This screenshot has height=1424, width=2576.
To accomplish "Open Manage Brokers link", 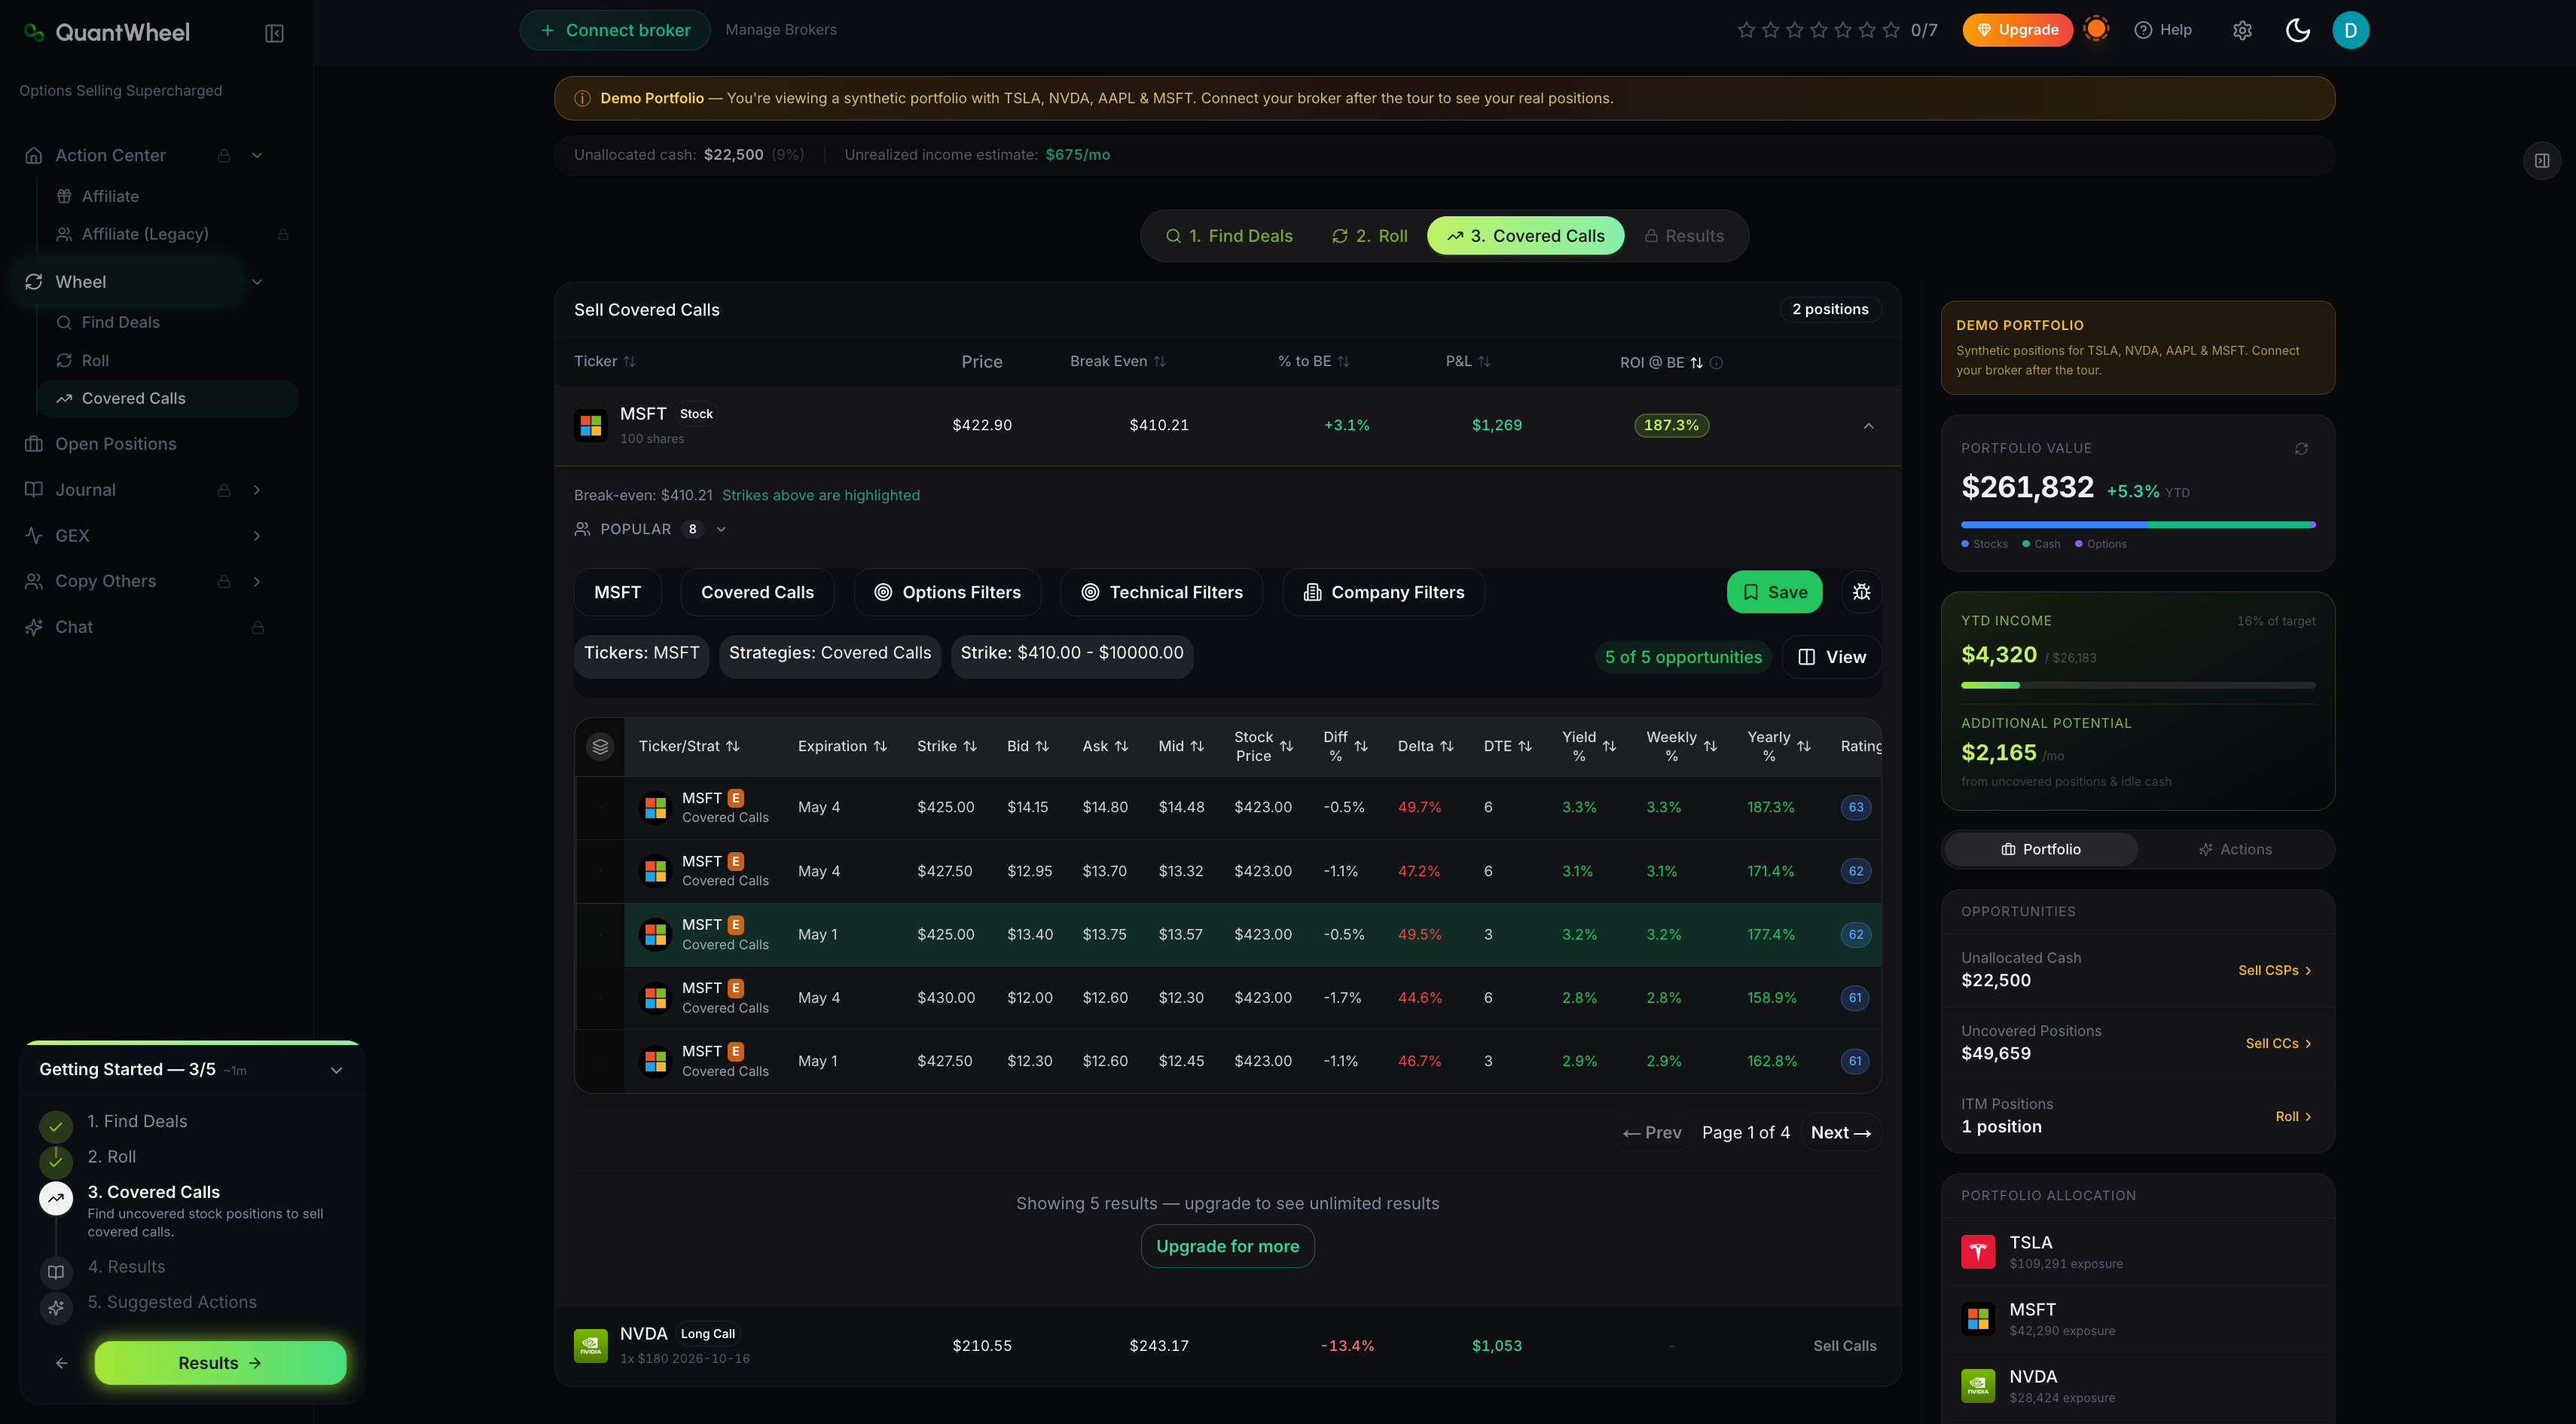I will [x=781, y=30].
